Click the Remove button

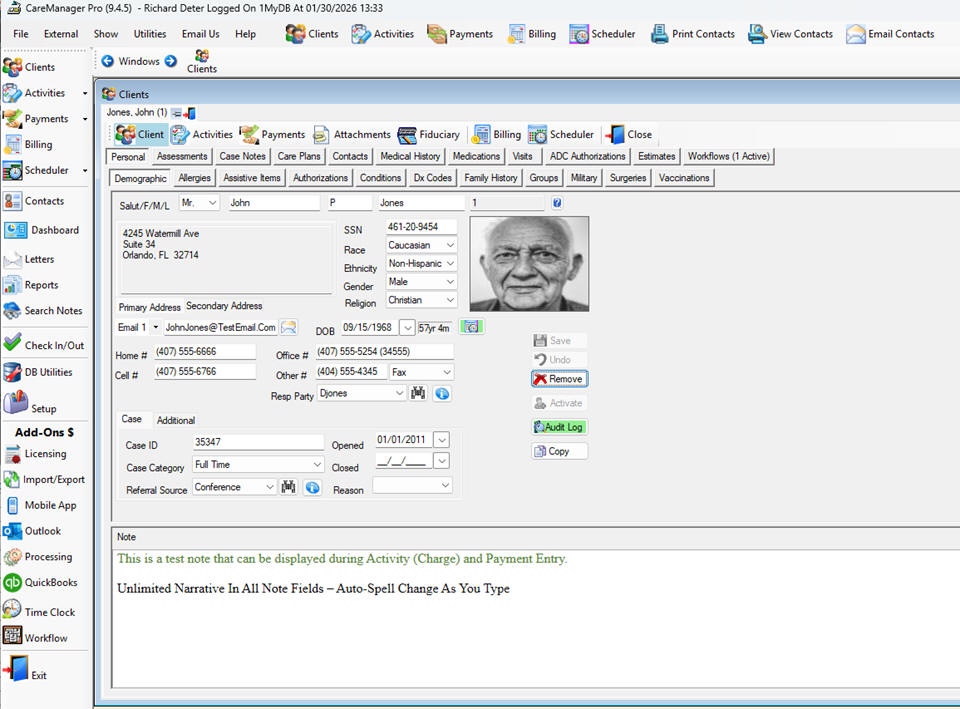coord(559,379)
